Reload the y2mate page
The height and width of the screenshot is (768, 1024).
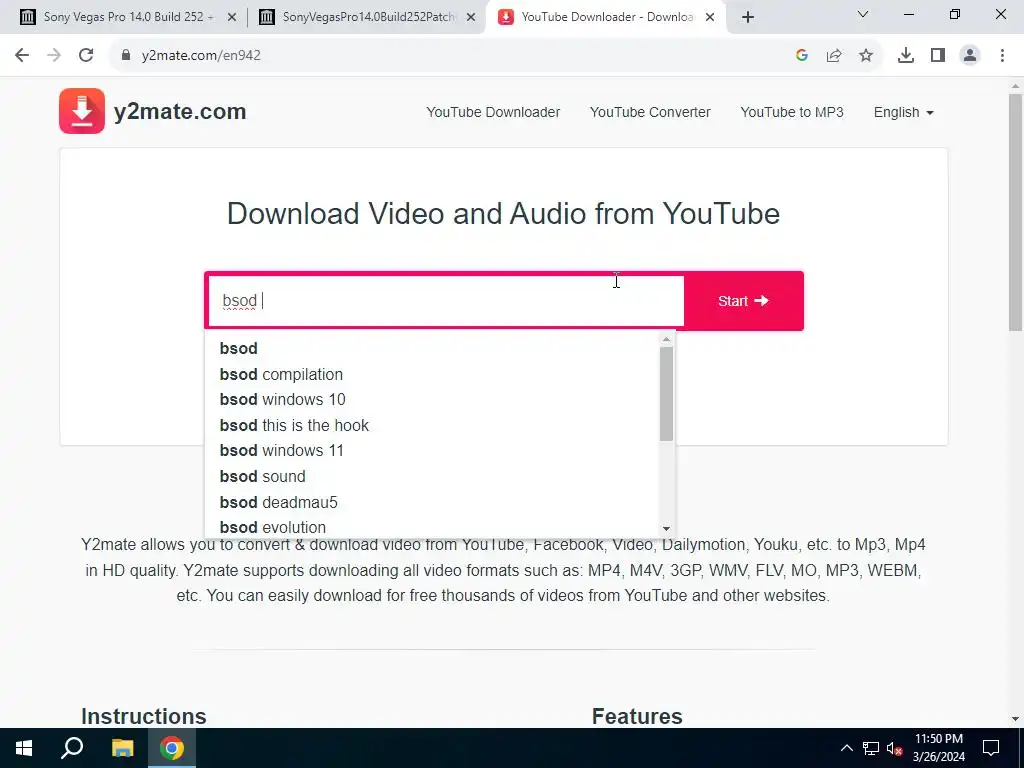click(x=86, y=56)
